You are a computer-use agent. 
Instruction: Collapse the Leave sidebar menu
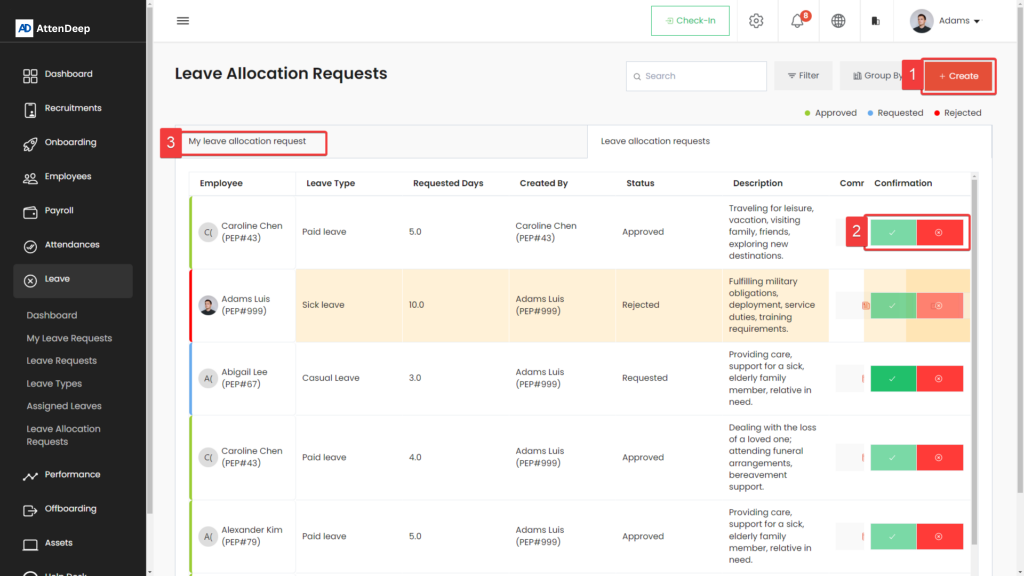(x=72, y=280)
